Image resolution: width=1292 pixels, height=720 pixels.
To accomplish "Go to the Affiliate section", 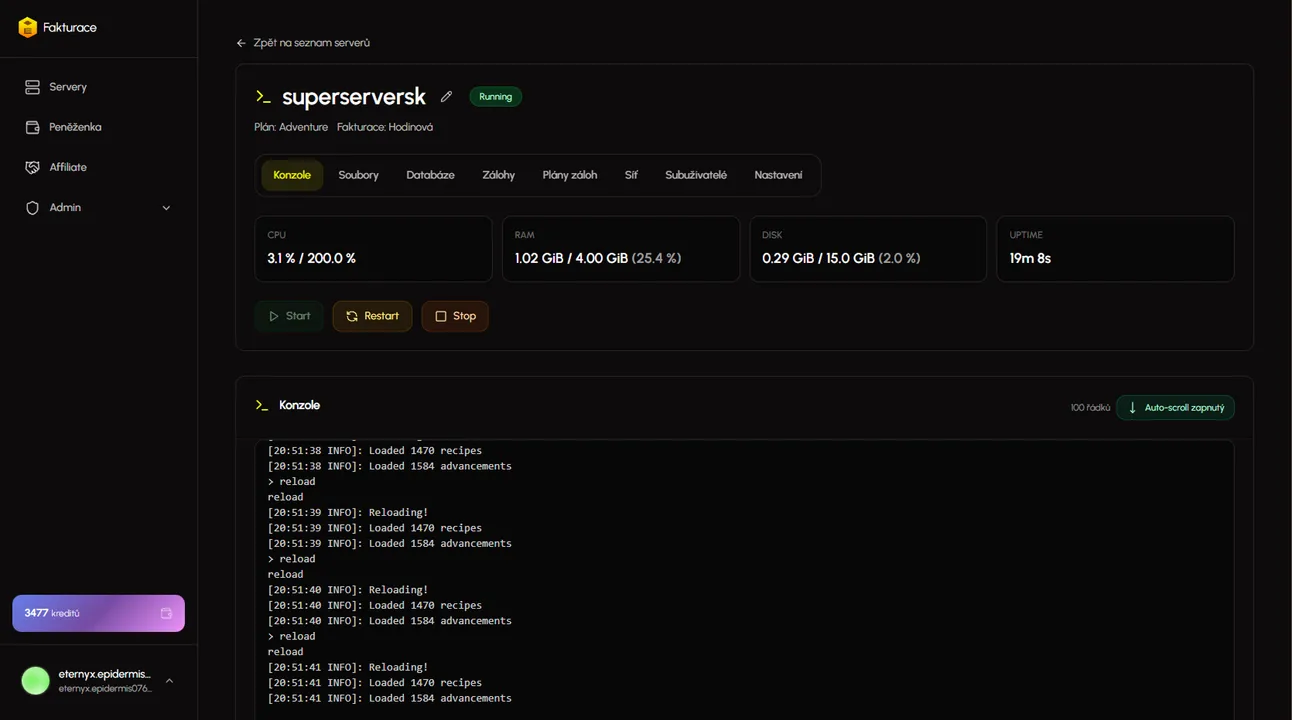I will pos(67,167).
